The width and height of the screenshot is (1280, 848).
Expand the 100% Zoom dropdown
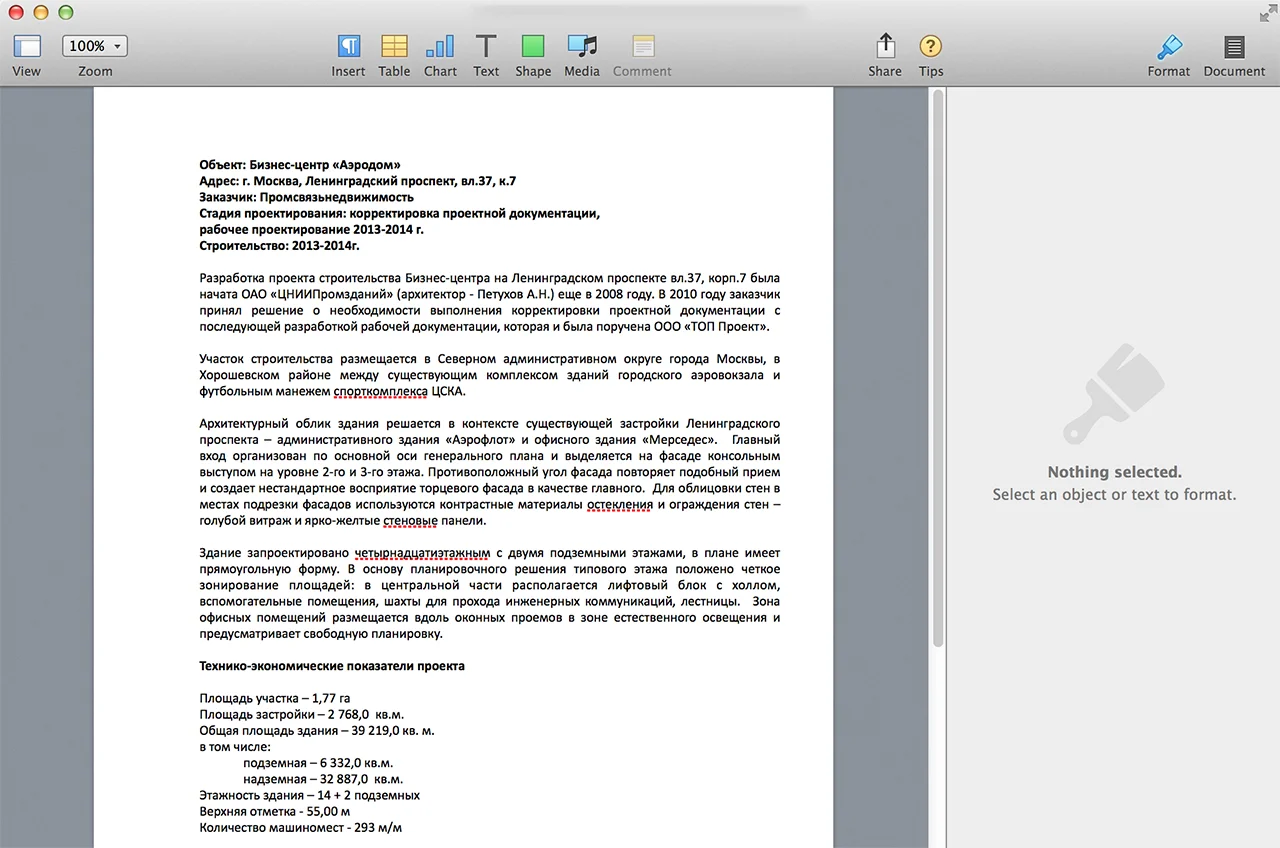95,46
